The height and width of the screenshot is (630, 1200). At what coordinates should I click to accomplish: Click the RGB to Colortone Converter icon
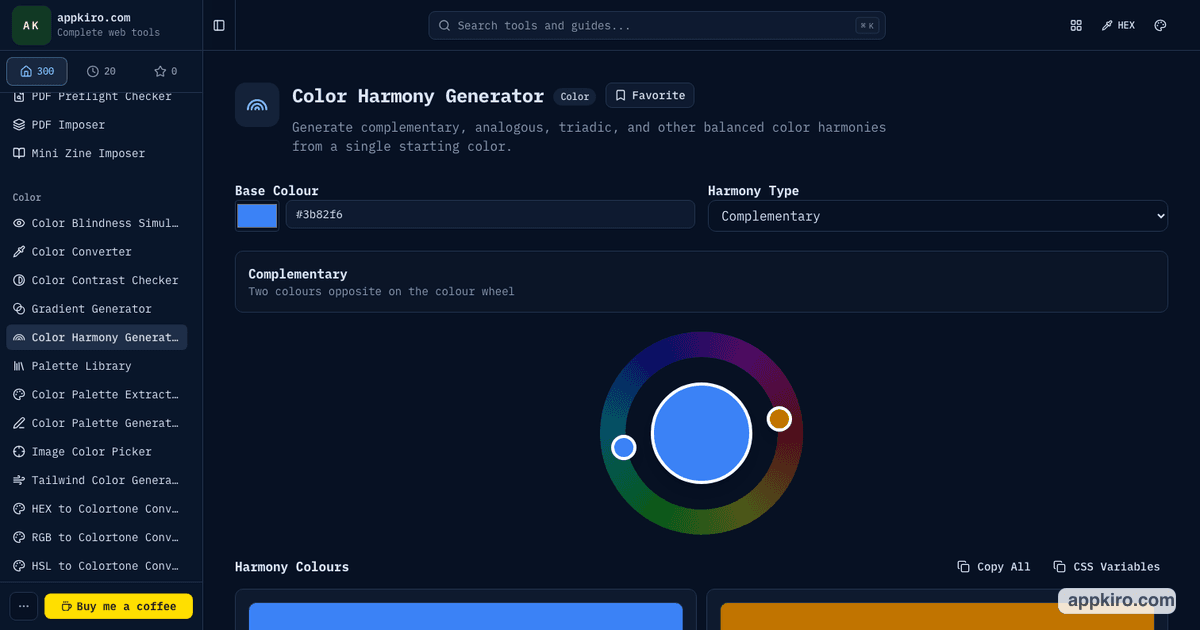[x=19, y=537]
